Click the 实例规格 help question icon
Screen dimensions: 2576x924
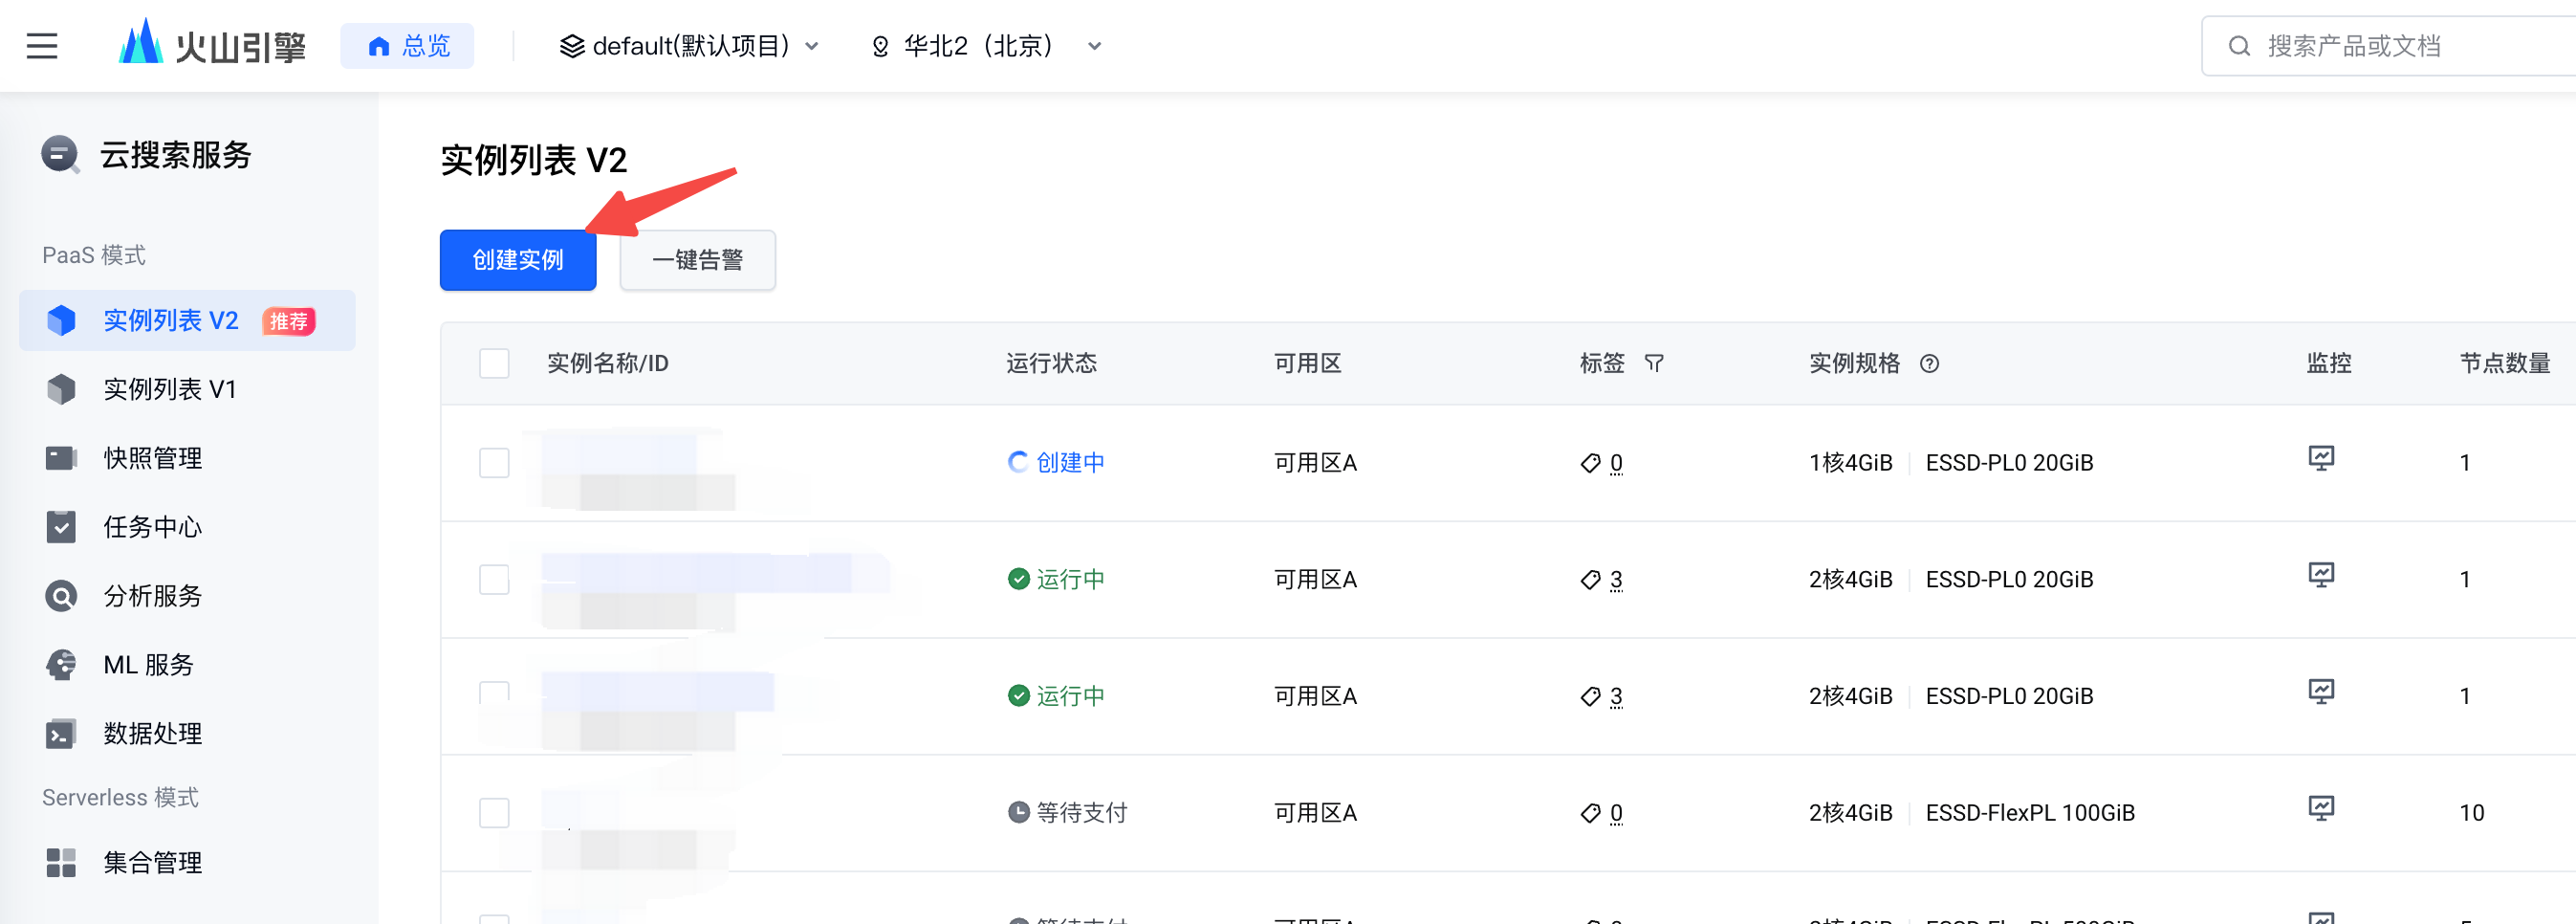click(x=1929, y=363)
